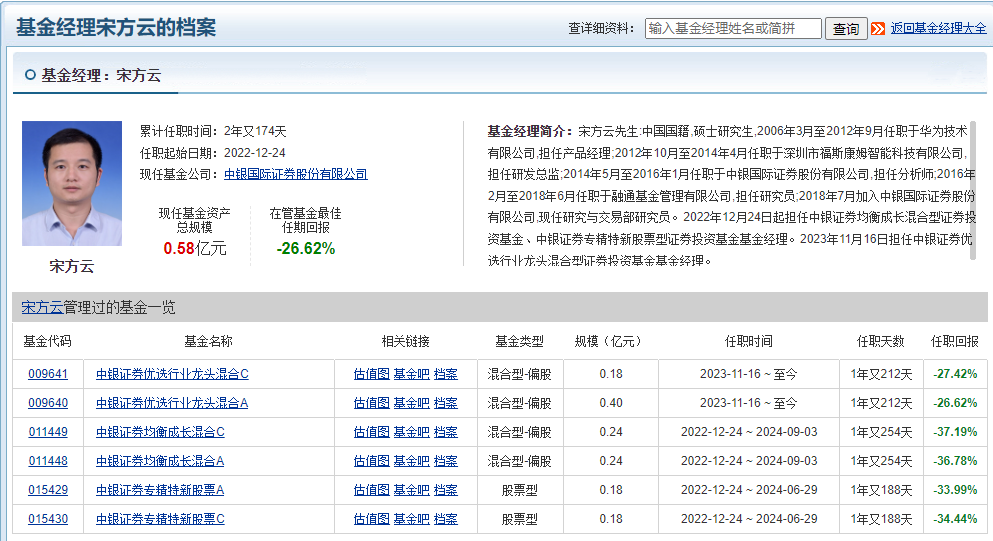Click the -27.42% return value
The height and width of the screenshot is (541, 993).
[955, 374]
